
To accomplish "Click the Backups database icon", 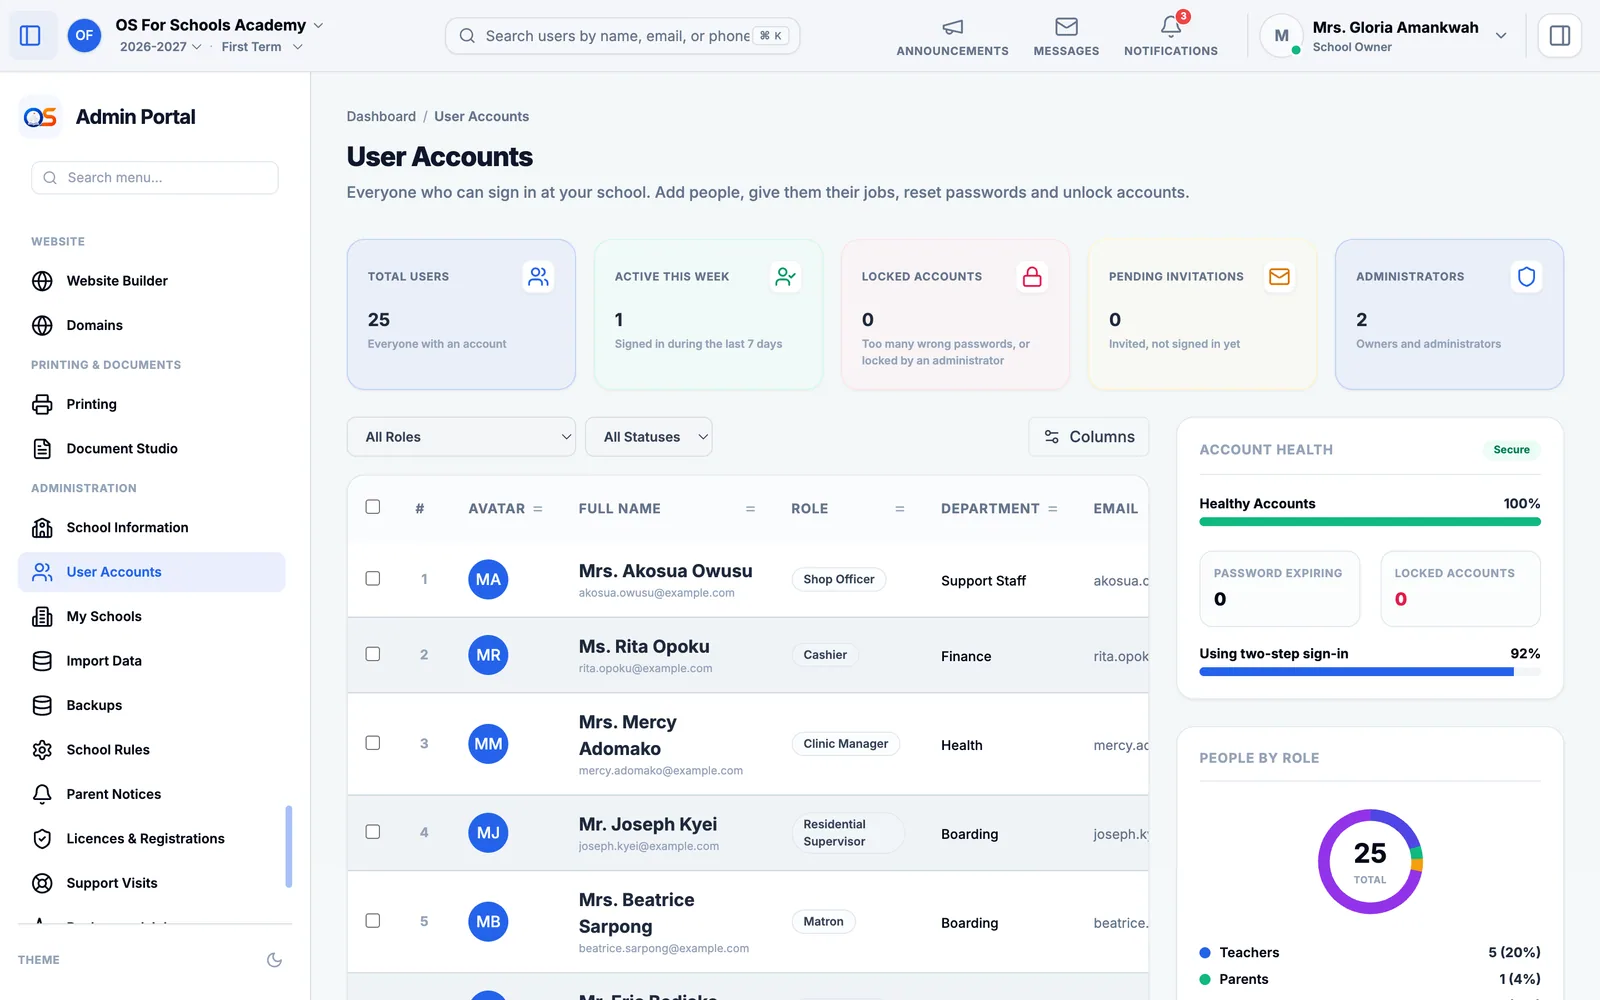I will [x=42, y=706].
